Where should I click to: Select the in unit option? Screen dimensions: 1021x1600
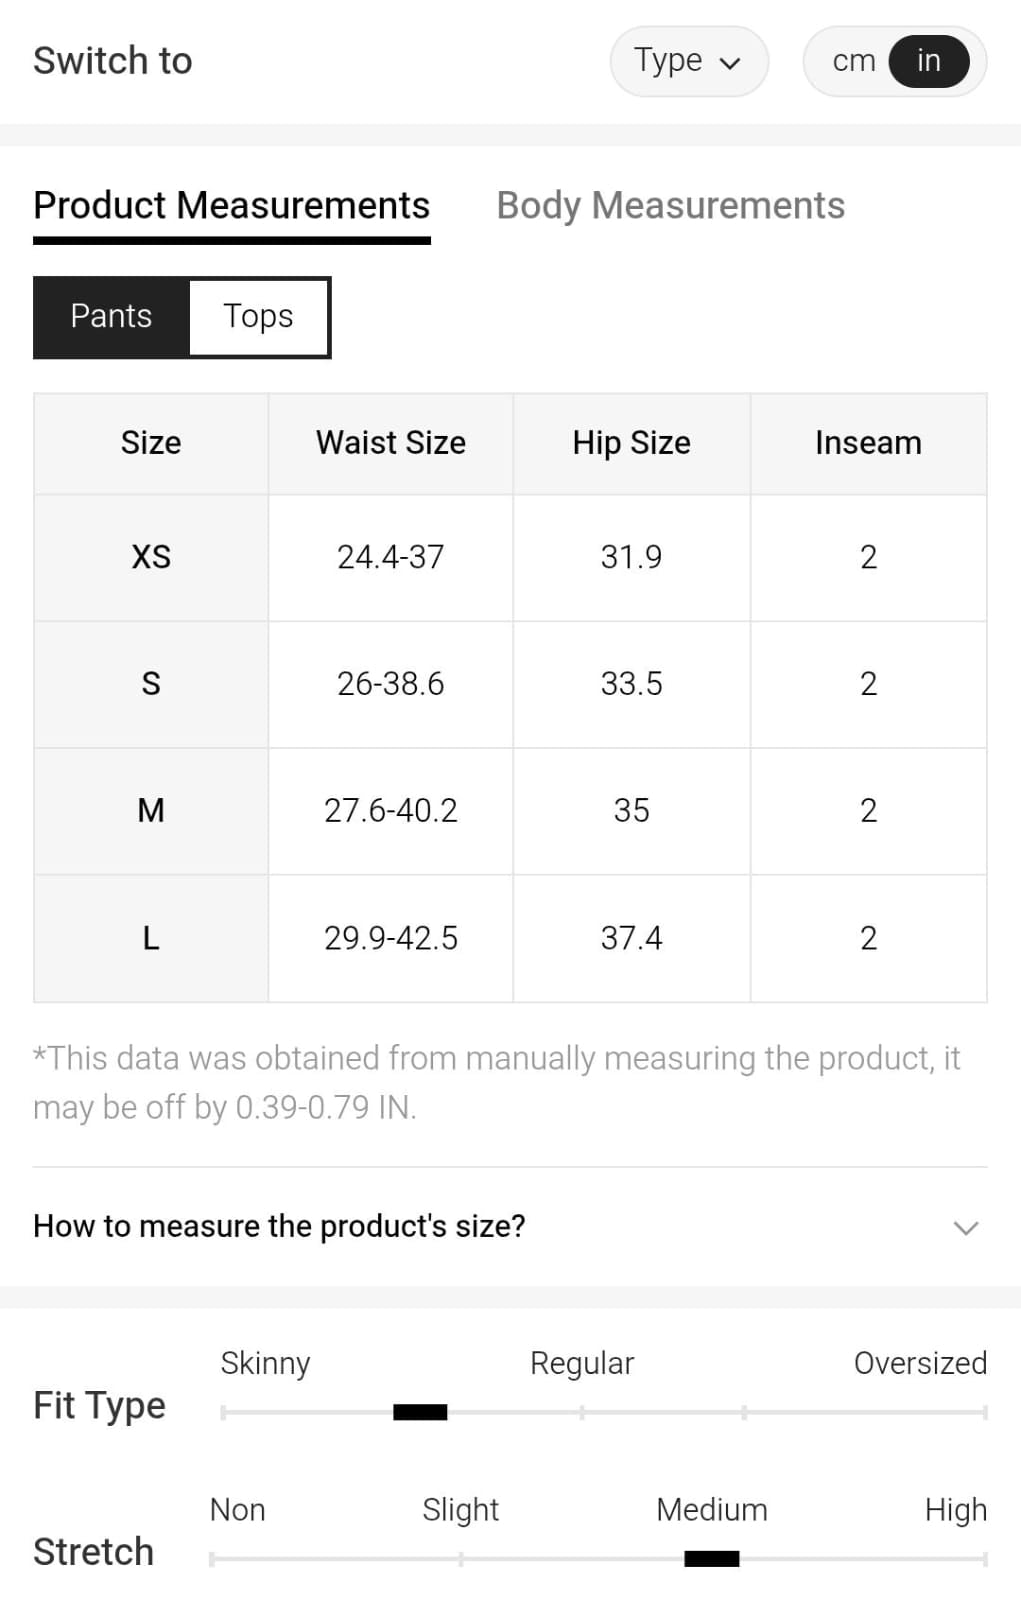coord(928,61)
